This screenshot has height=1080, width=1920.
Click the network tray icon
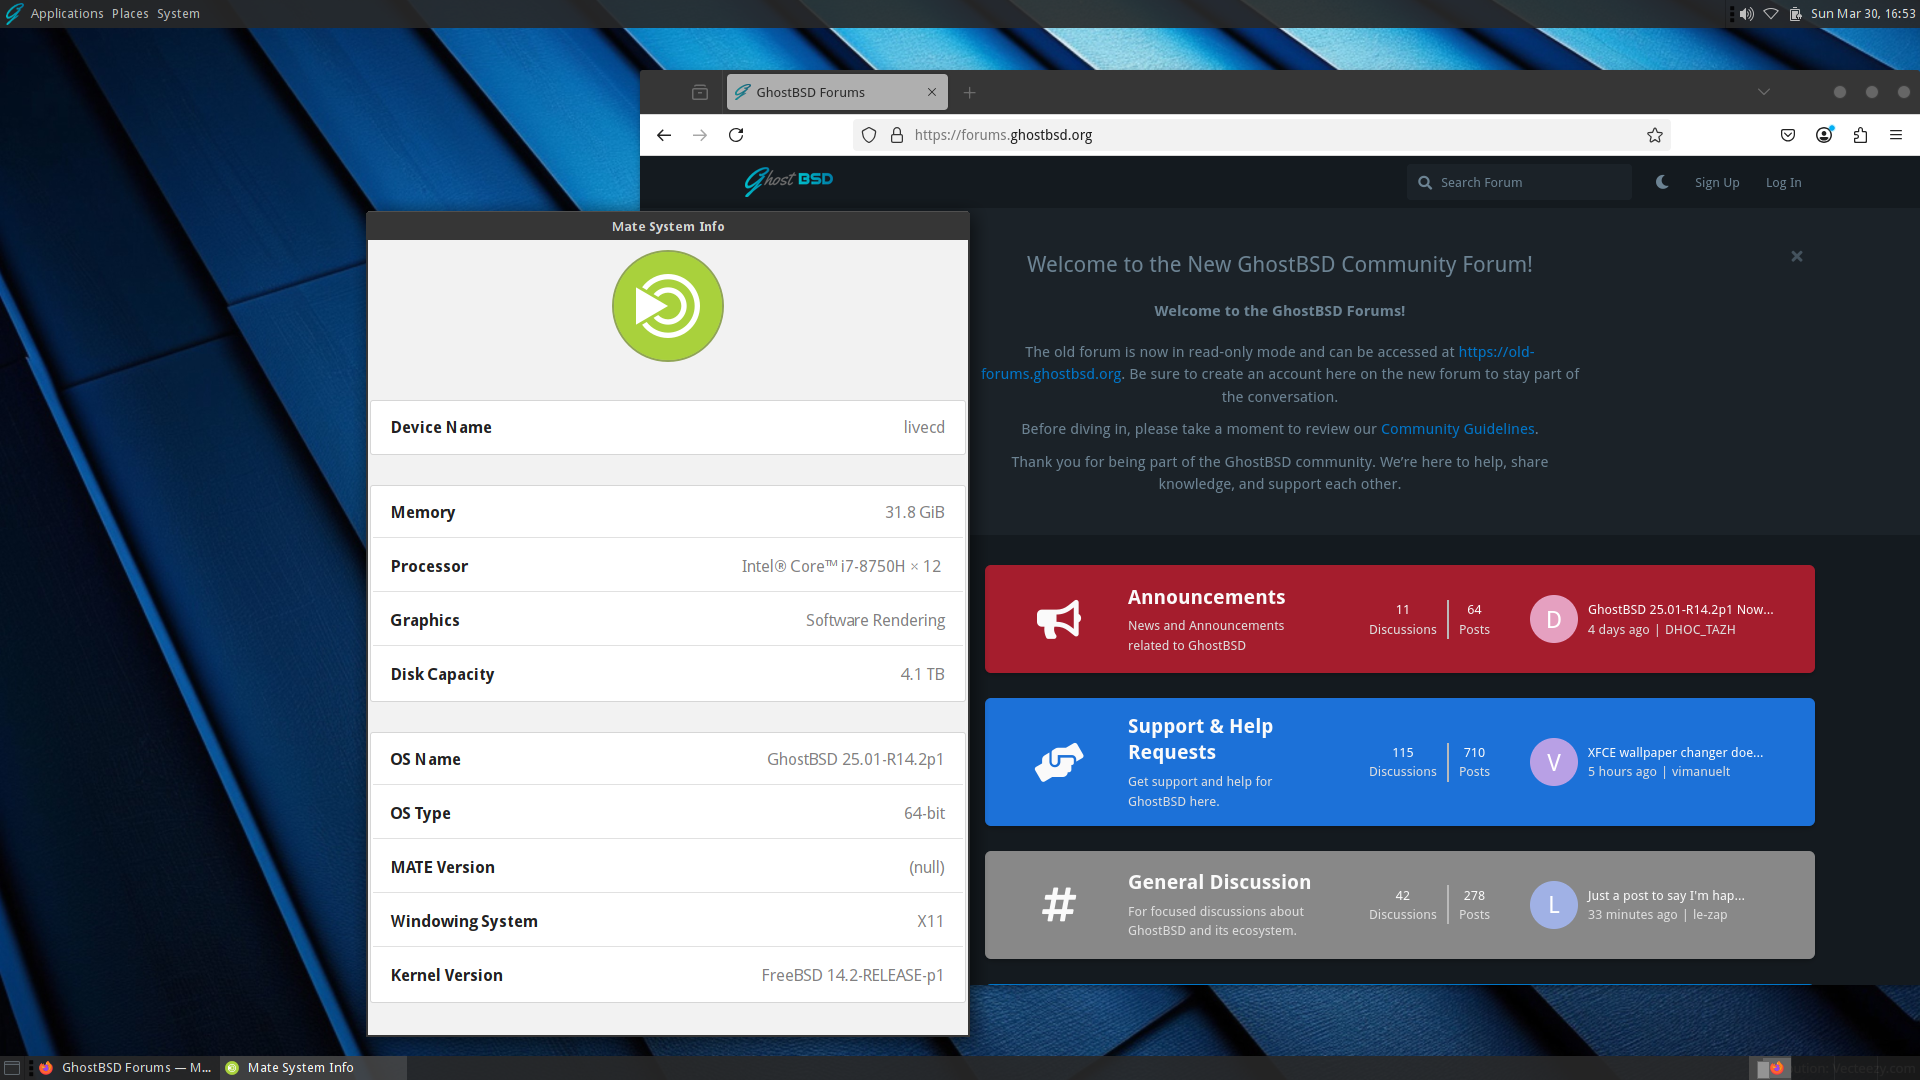(1771, 14)
